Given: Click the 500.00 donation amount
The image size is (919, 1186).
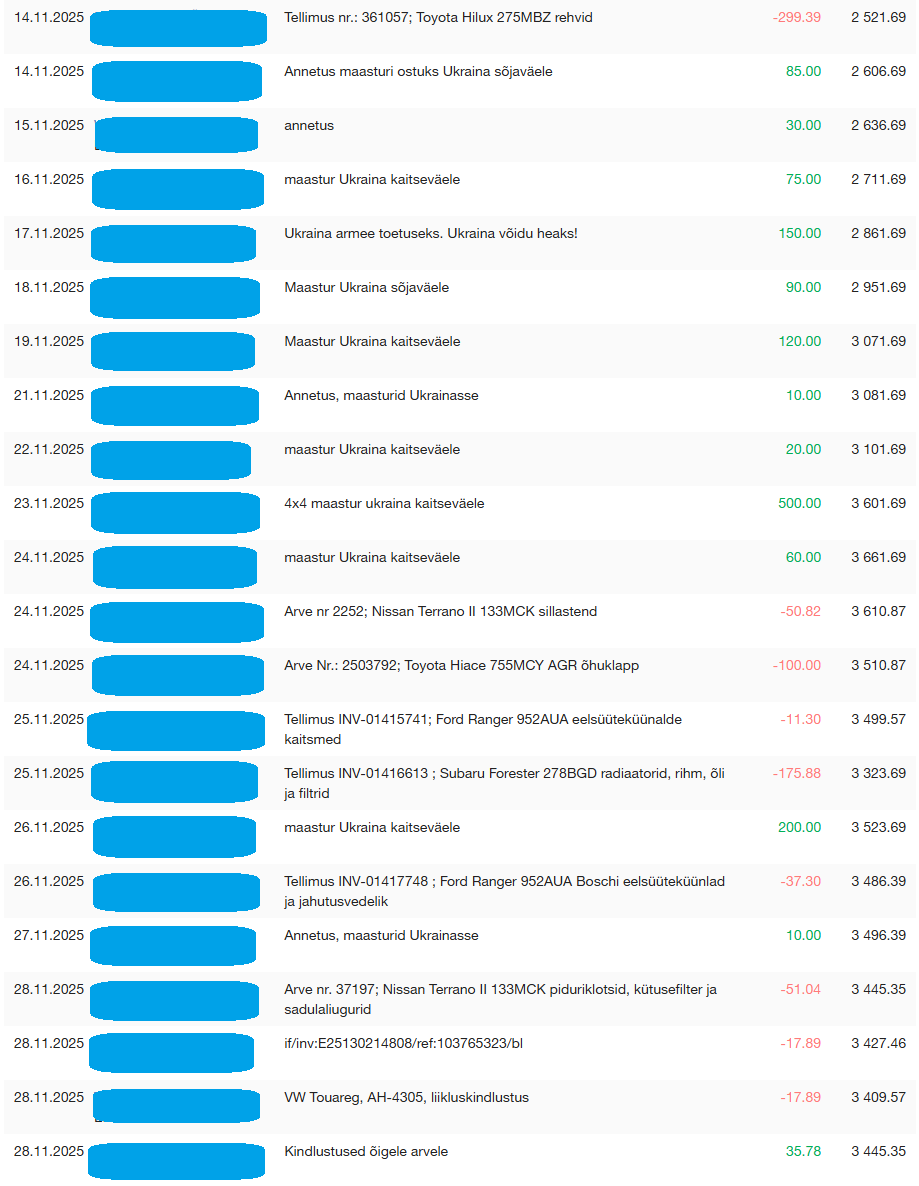Looking at the screenshot, I should (x=799, y=504).
